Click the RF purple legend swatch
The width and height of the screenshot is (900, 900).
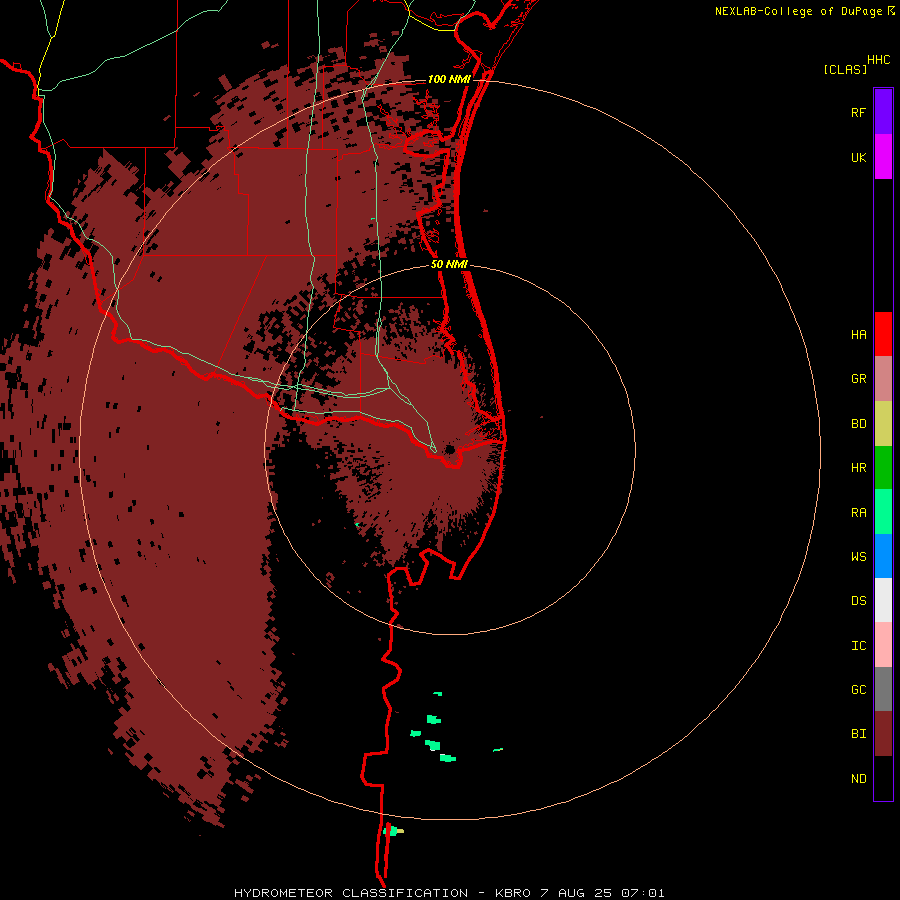[x=883, y=112]
